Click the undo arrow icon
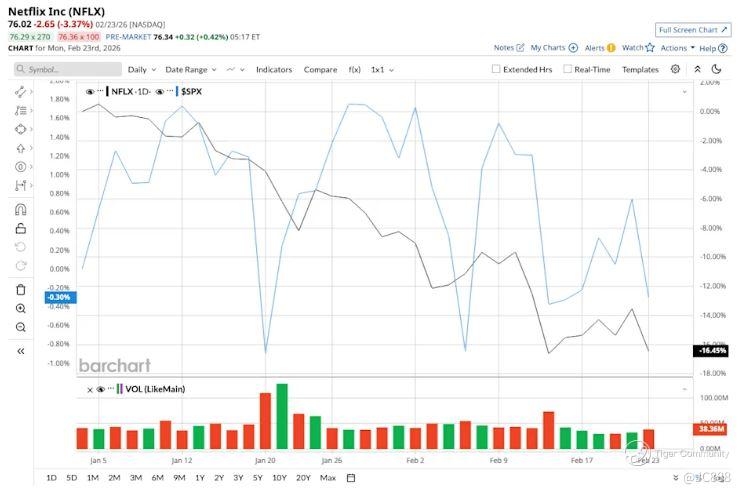The height and width of the screenshot is (494, 744). (x=20, y=247)
